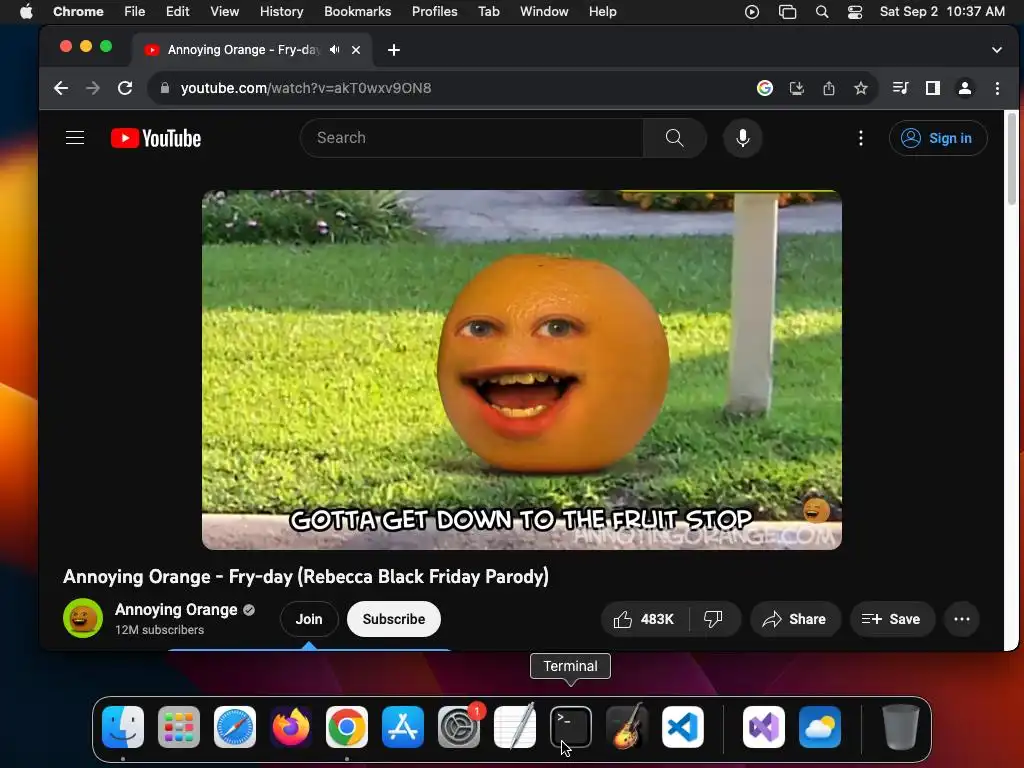
Task: Open Spotlight search in menu bar
Action: (822, 12)
